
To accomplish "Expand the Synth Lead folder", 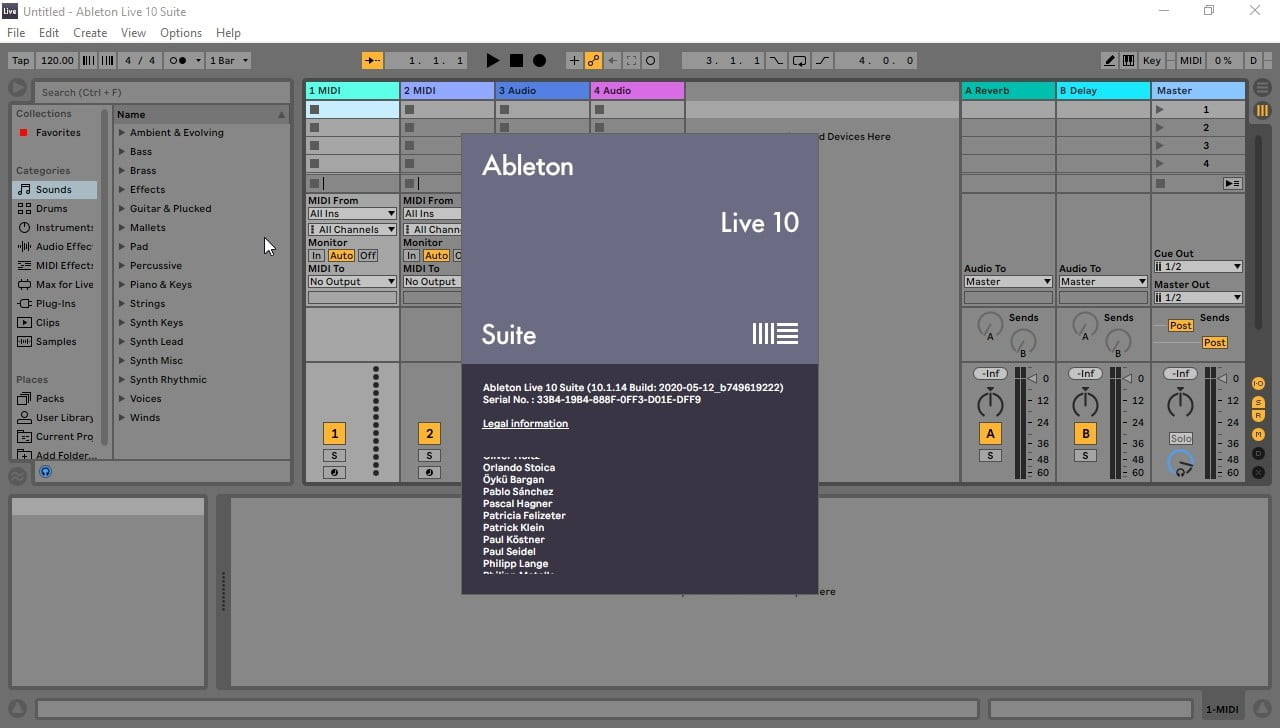I will tap(122, 341).
